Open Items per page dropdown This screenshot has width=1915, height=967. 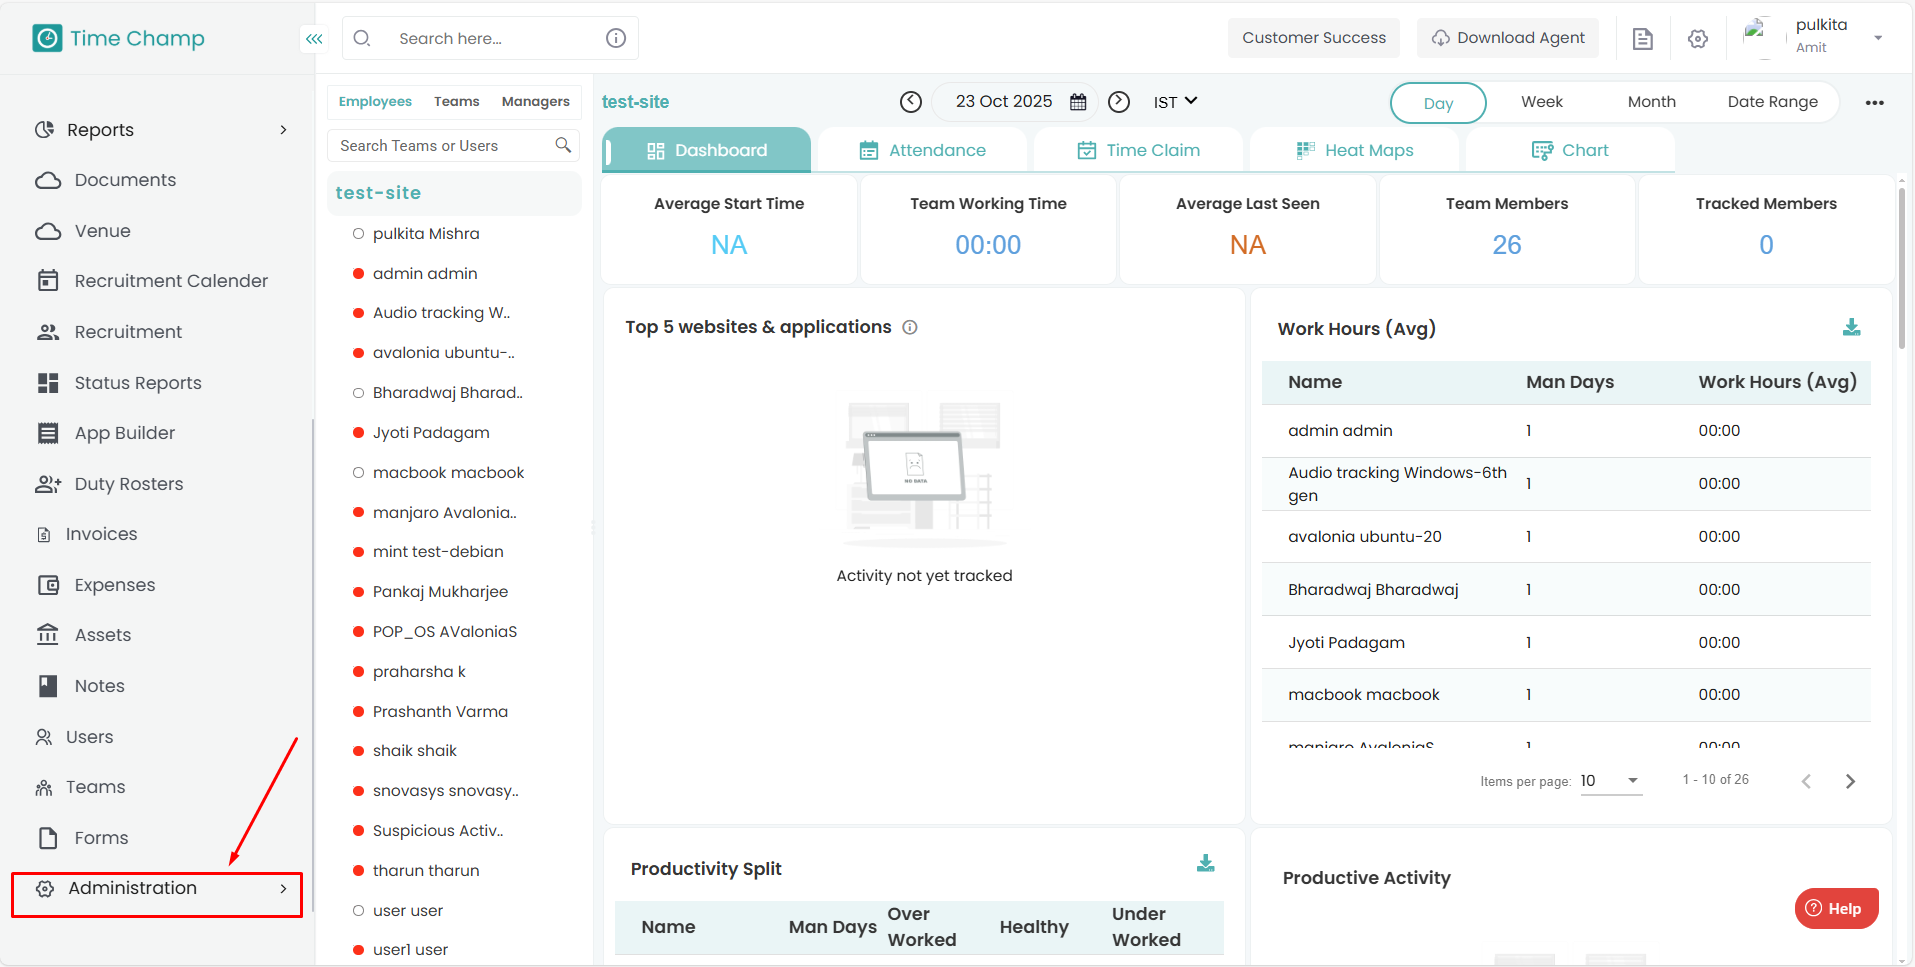click(1610, 781)
